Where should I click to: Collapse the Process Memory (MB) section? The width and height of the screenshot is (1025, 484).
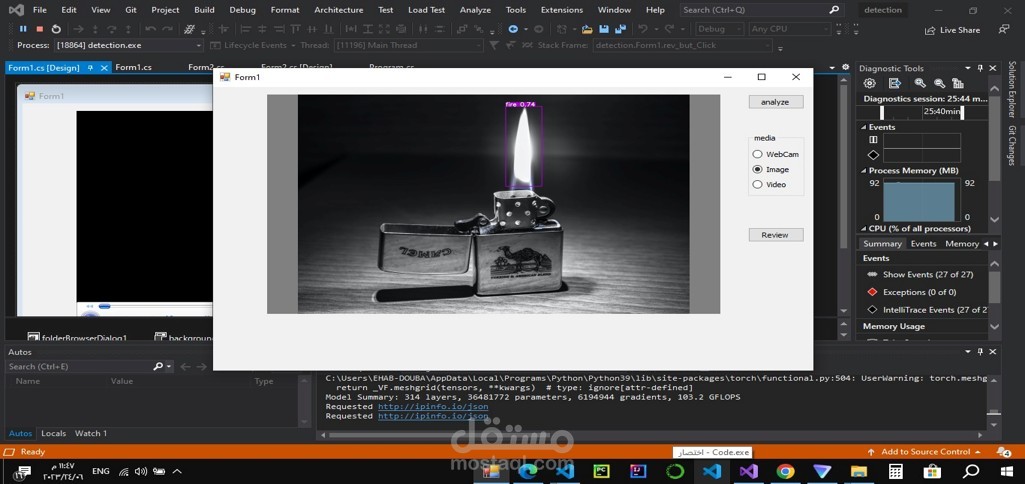tap(863, 171)
